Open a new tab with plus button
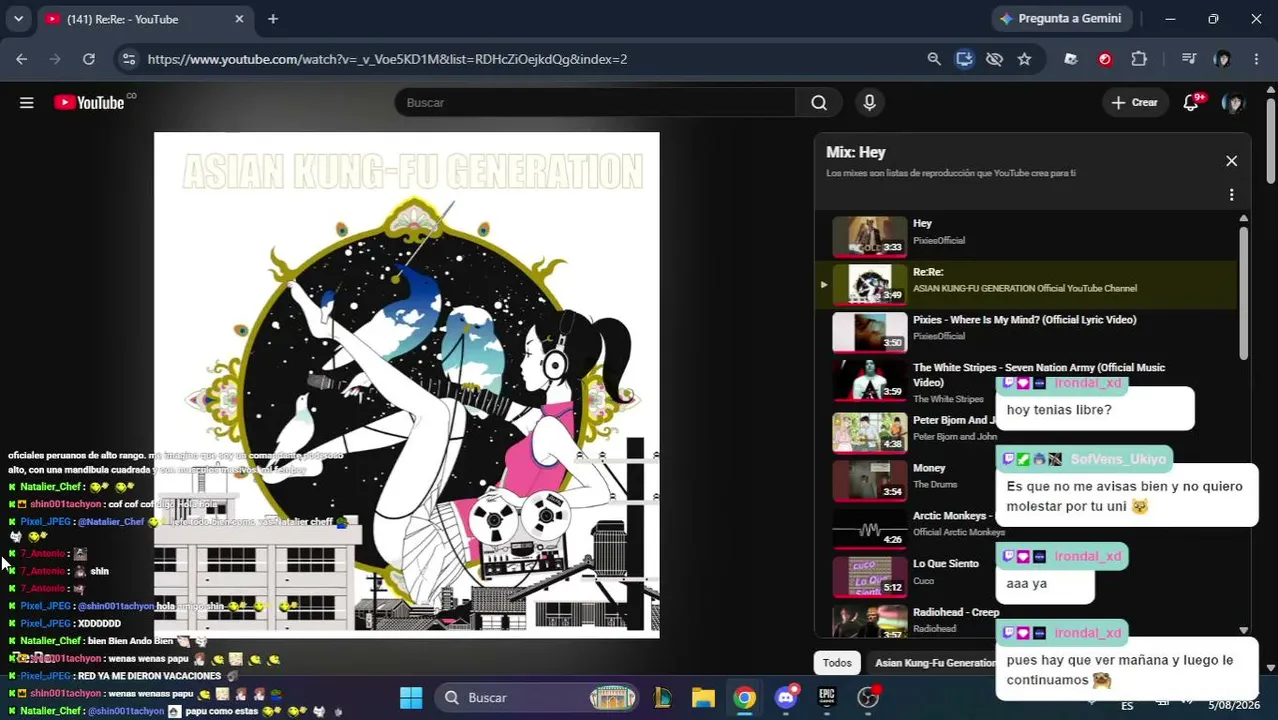 click(273, 19)
